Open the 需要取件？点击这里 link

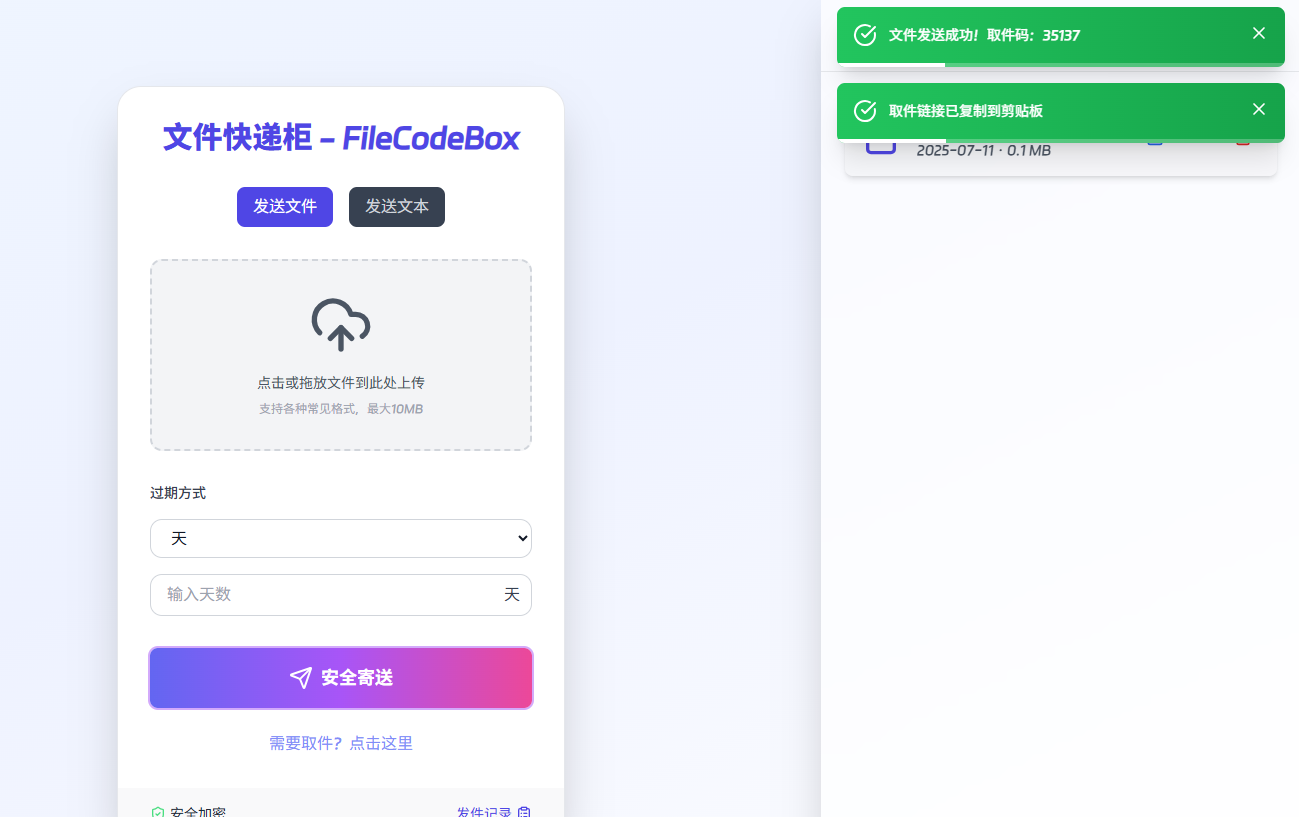click(x=341, y=743)
